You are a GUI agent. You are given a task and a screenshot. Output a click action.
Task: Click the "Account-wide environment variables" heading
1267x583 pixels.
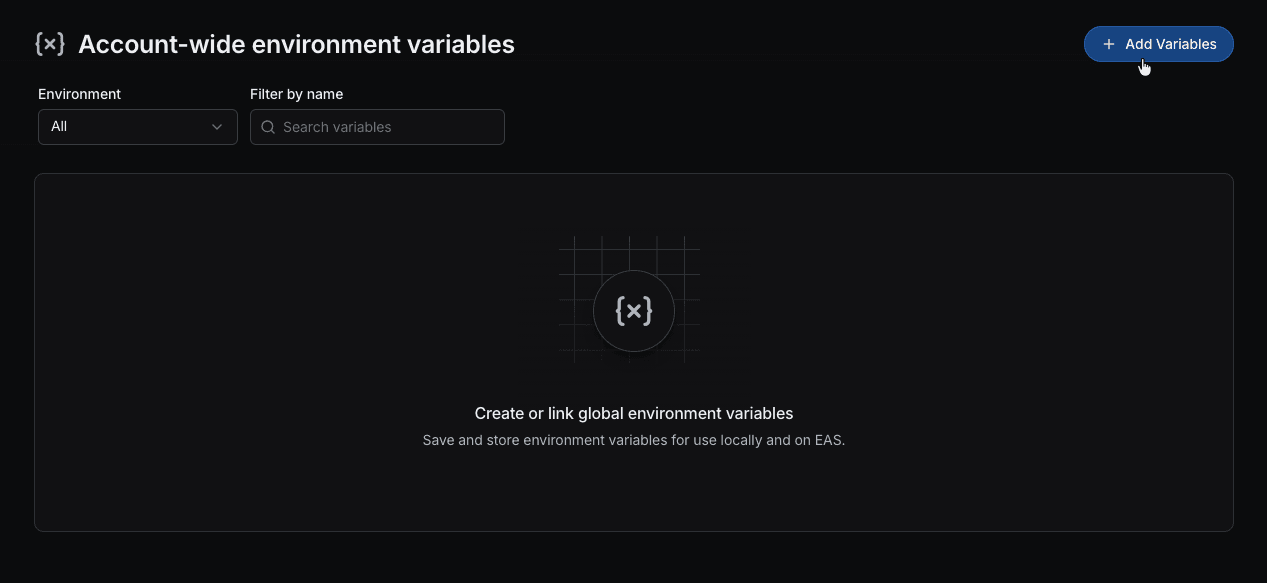(x=296, y=44)
